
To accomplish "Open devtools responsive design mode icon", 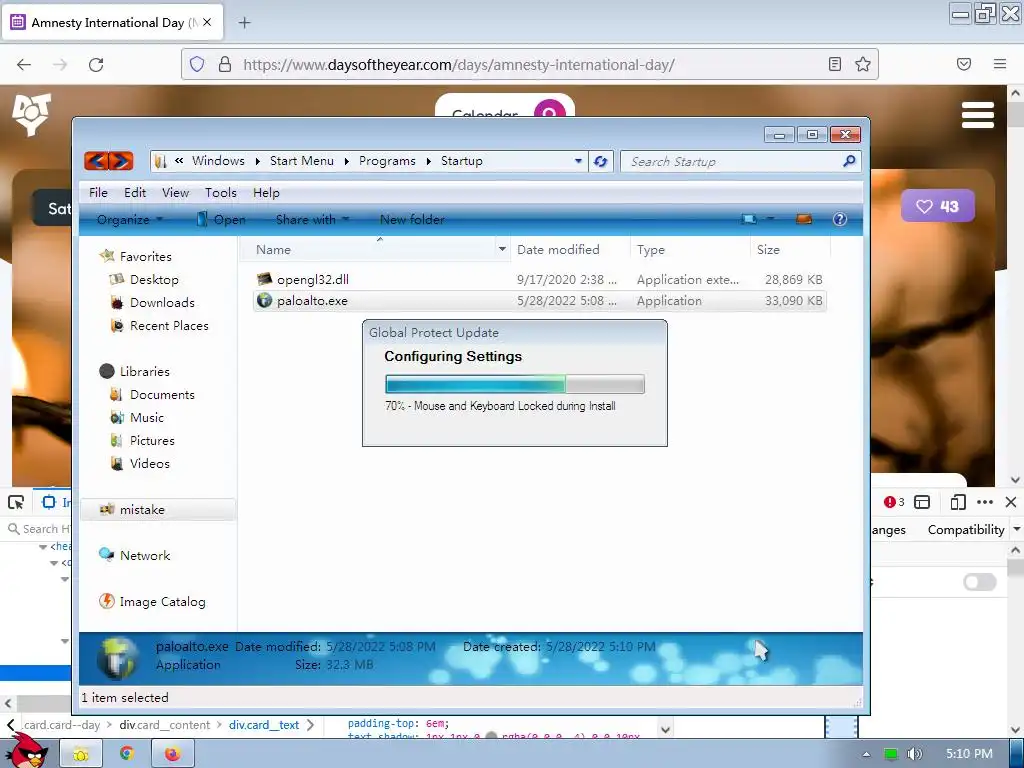I will [x=958, y=502].
